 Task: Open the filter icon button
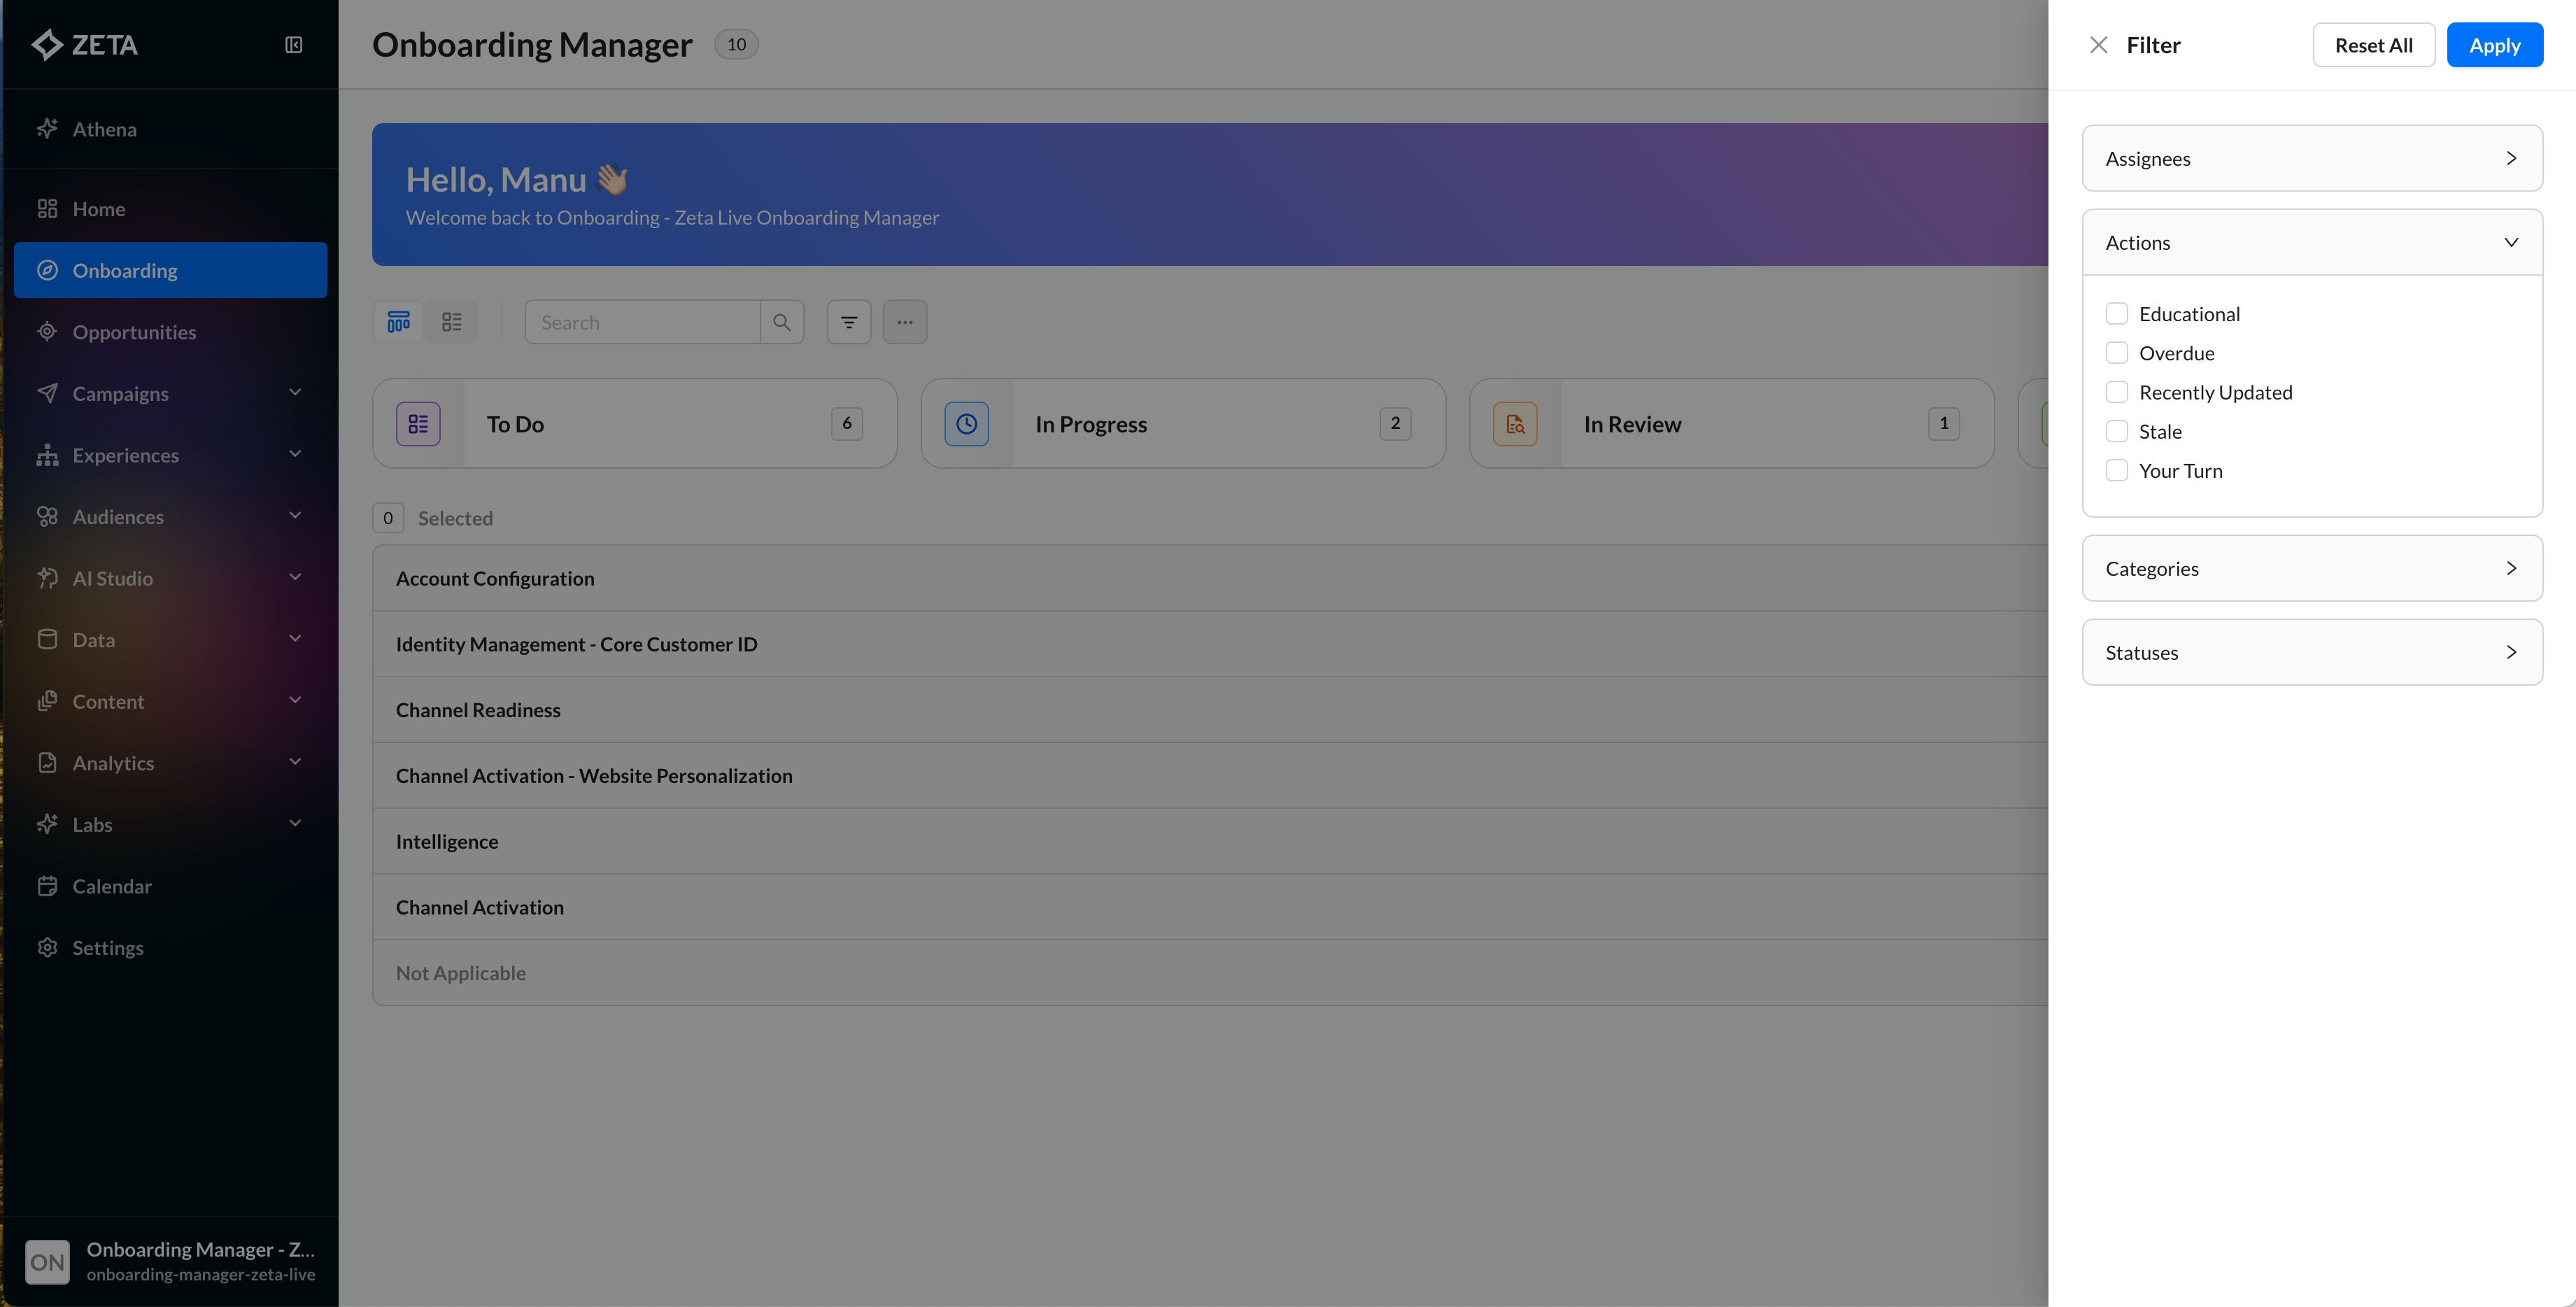(x=849, y=322)
